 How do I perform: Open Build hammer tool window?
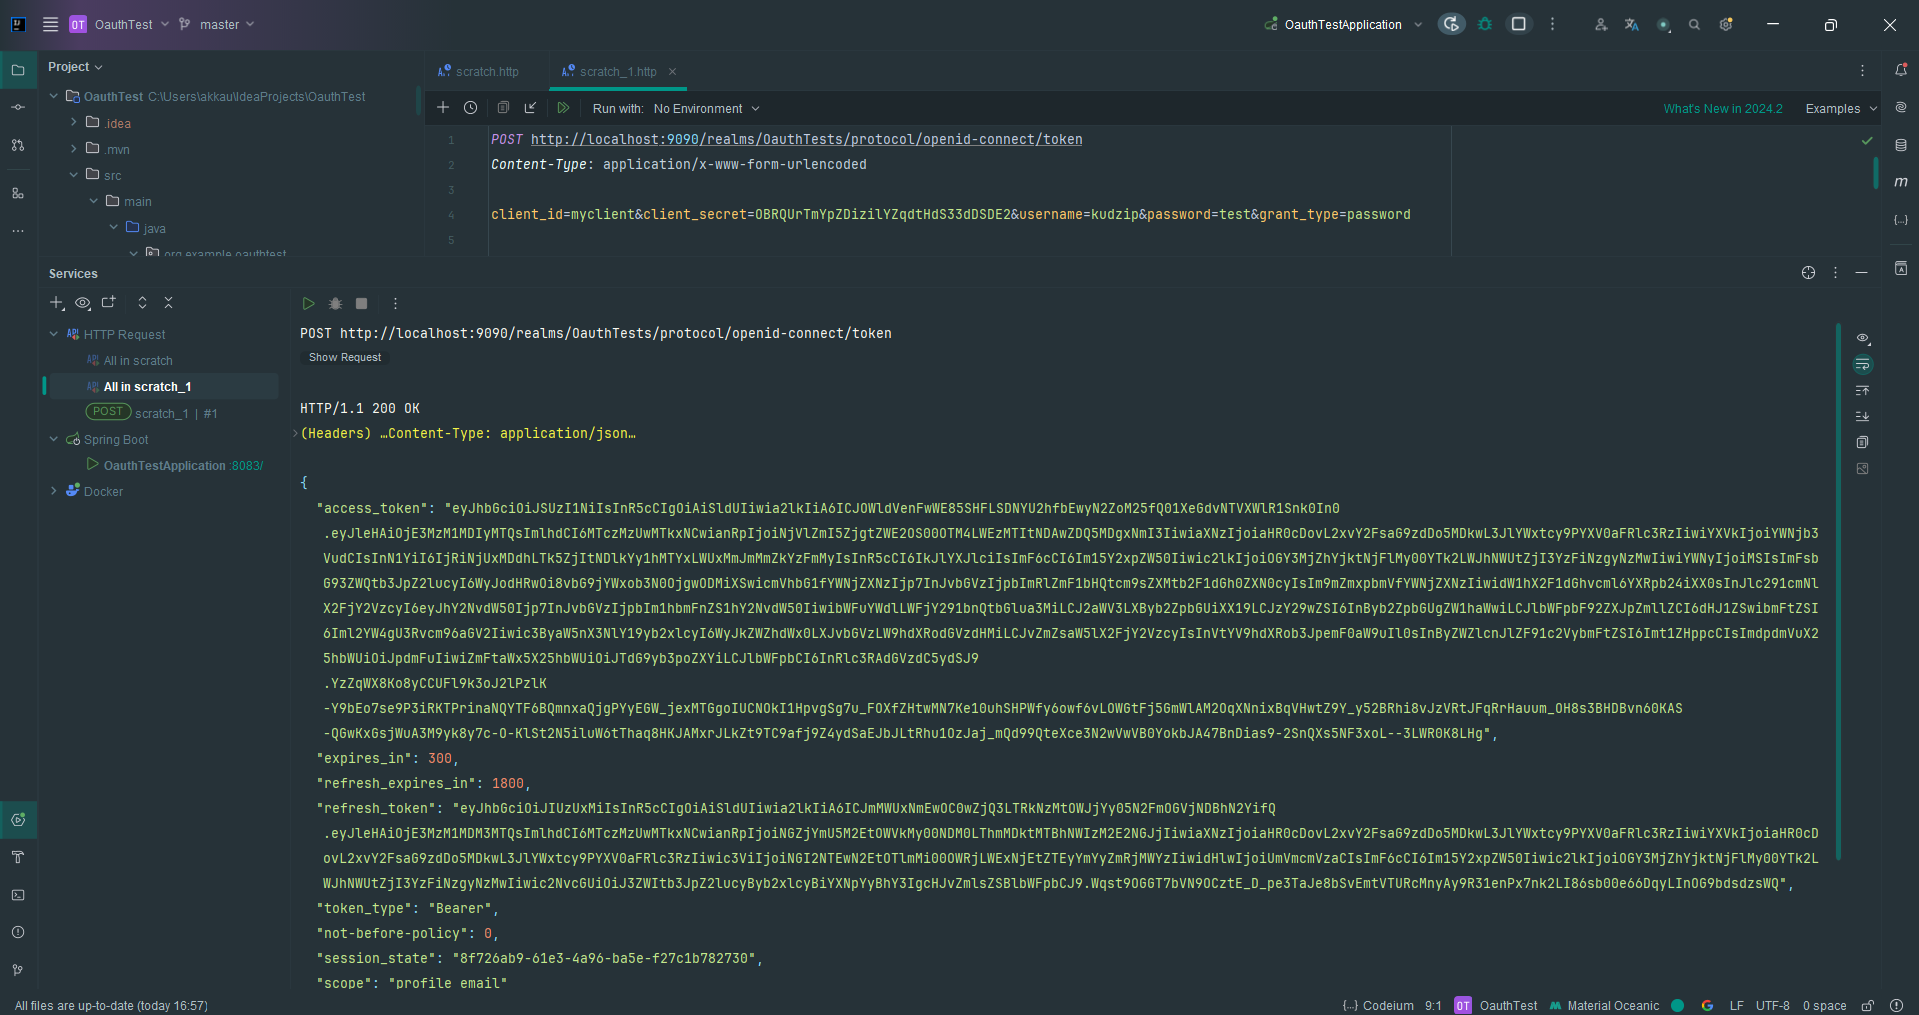click(18, 857)
